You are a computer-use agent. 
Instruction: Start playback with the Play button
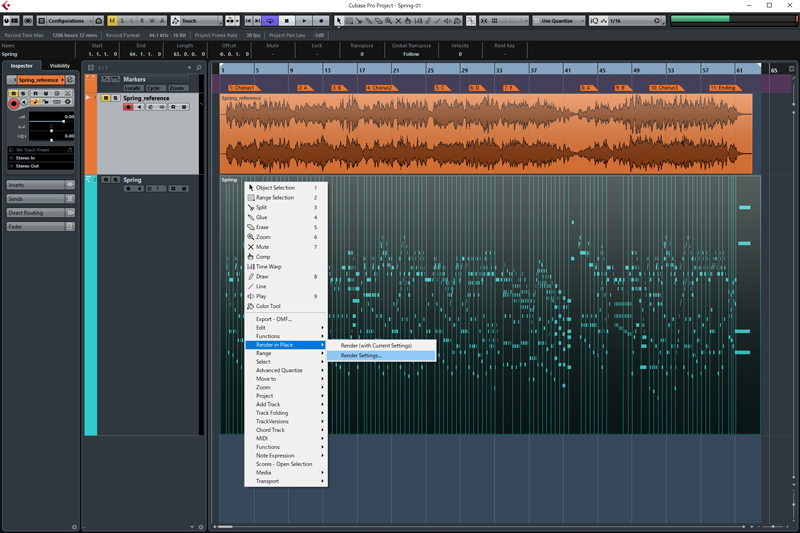pyautogui.click(x=304, y=21)
